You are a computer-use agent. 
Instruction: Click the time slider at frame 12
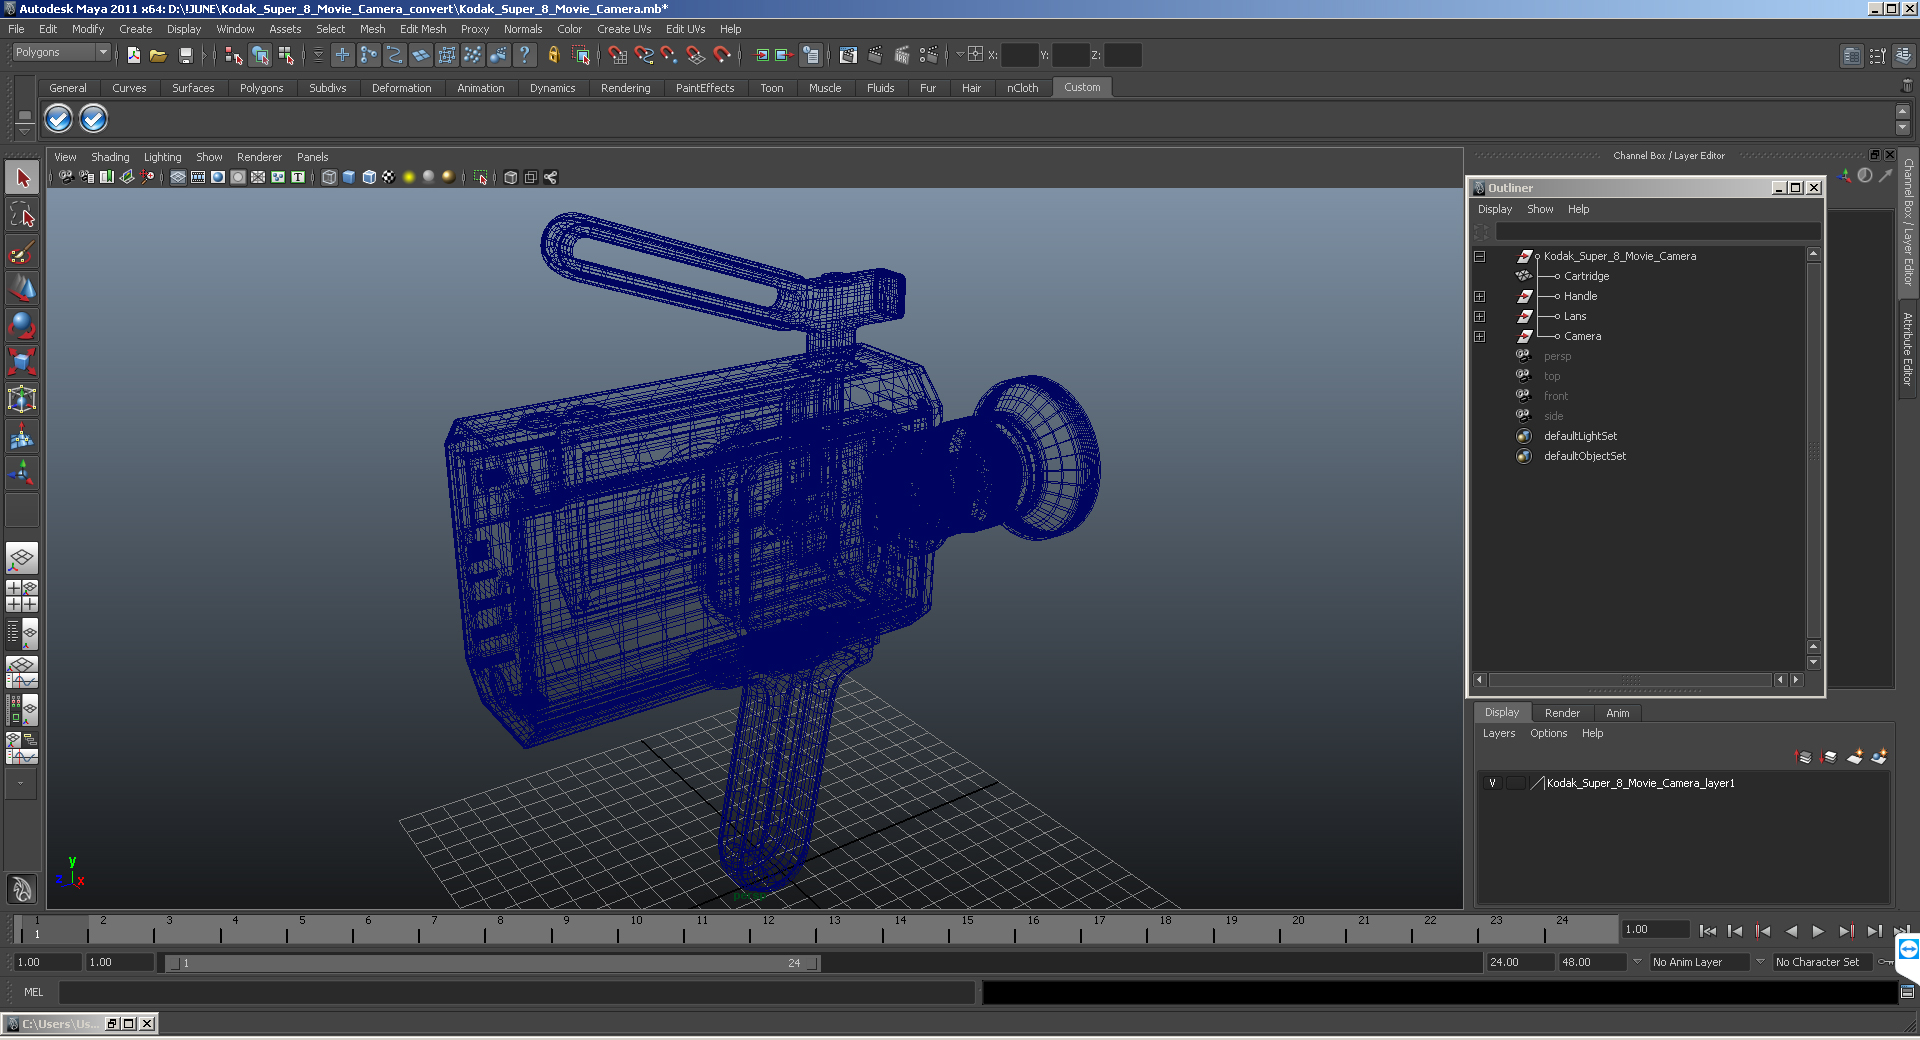[x=768, y=929]
